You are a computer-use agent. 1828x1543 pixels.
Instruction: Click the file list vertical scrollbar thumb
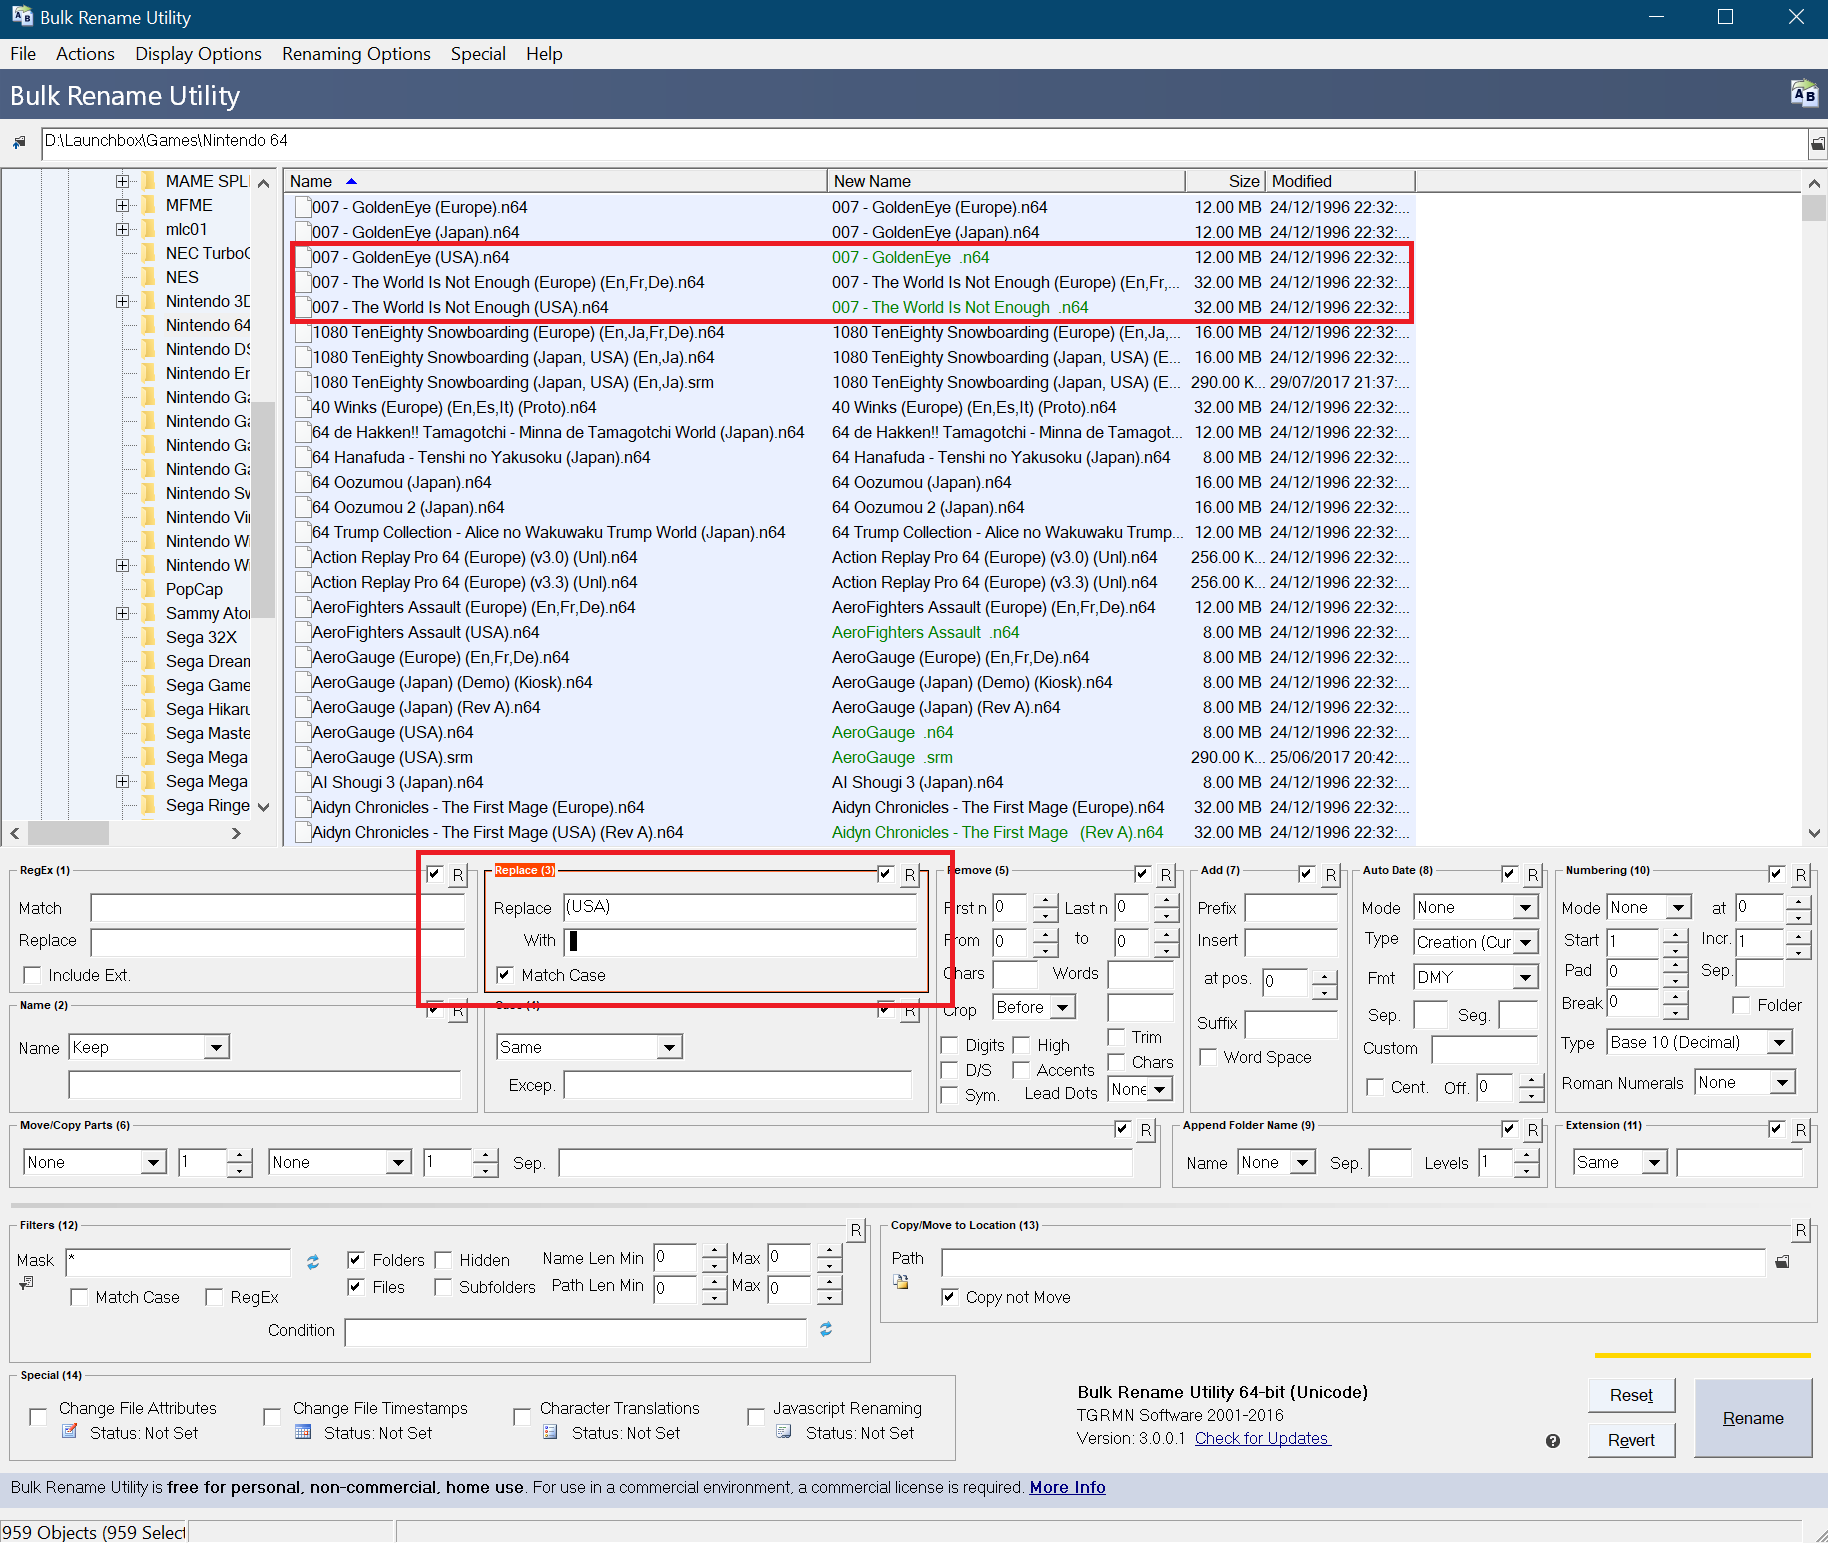tap(1813, 208)
